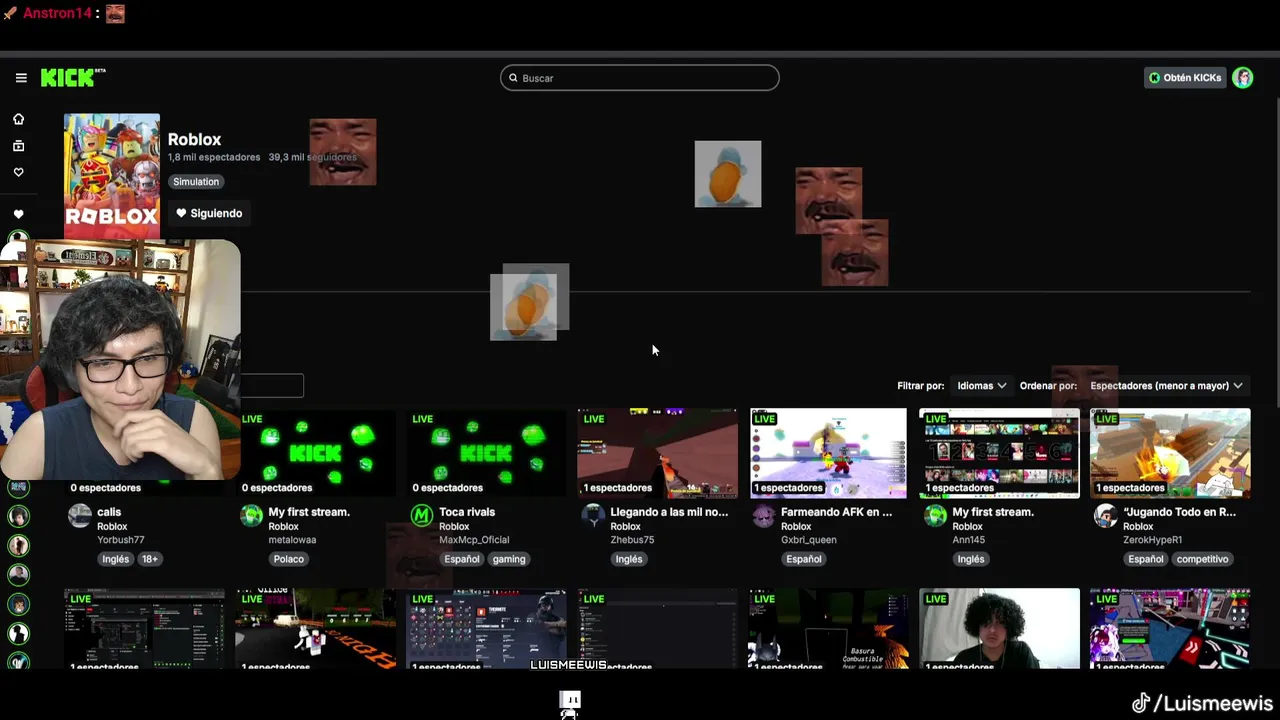Screen dimensions: 1280x720
Task: Click the Simulation category tag
Action: 196,182
